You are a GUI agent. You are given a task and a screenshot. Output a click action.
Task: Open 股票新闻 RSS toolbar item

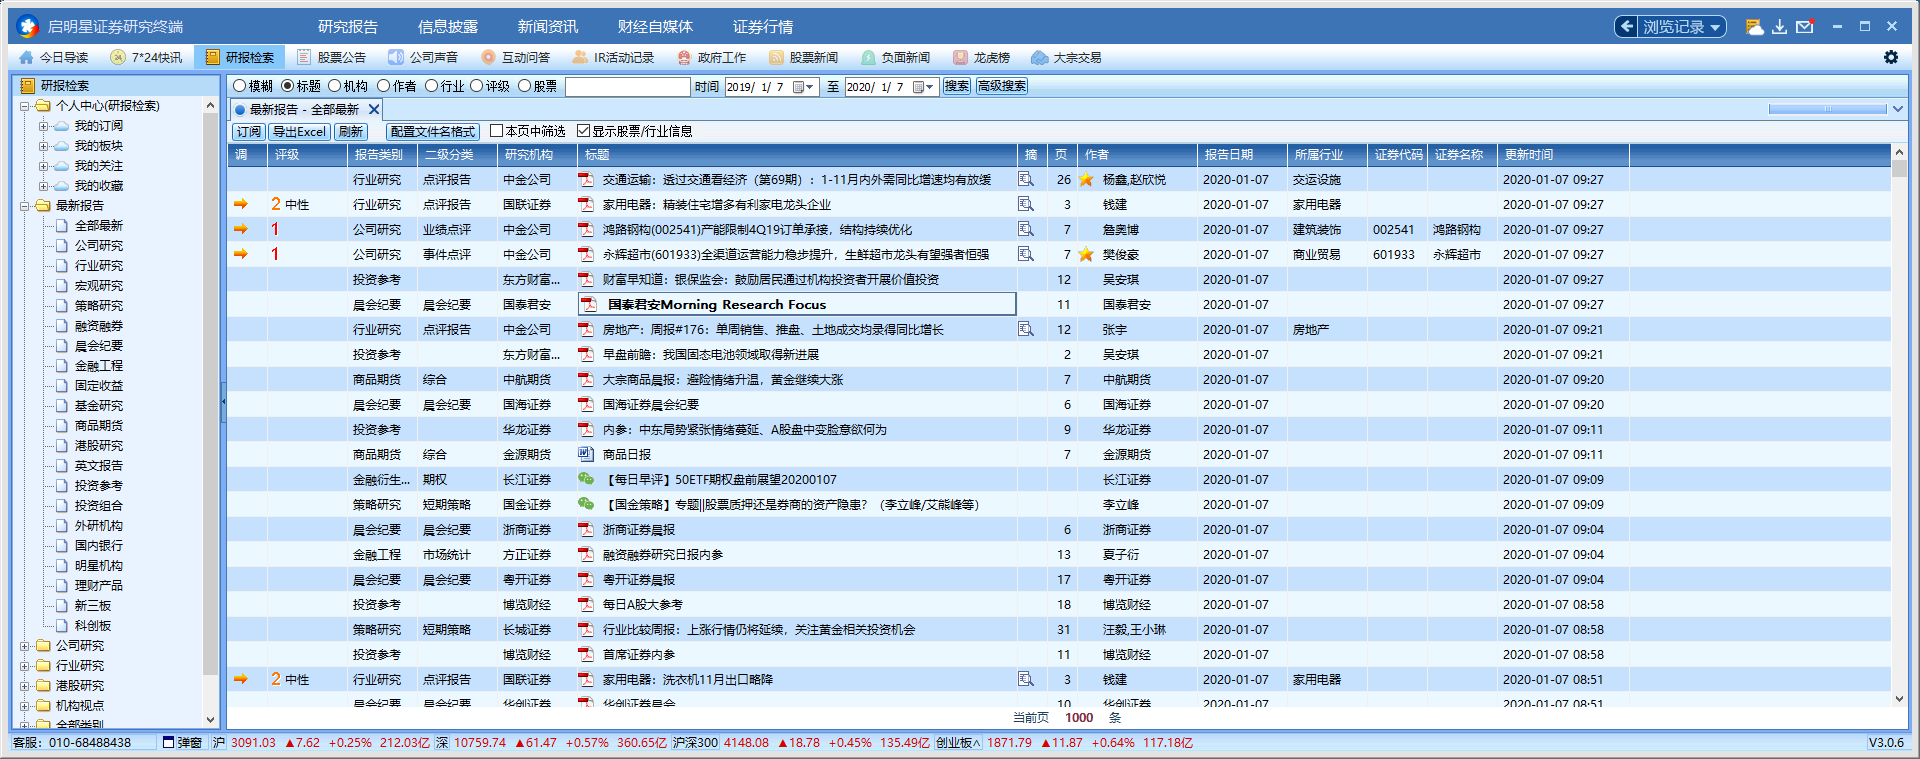tap(803, 57)
